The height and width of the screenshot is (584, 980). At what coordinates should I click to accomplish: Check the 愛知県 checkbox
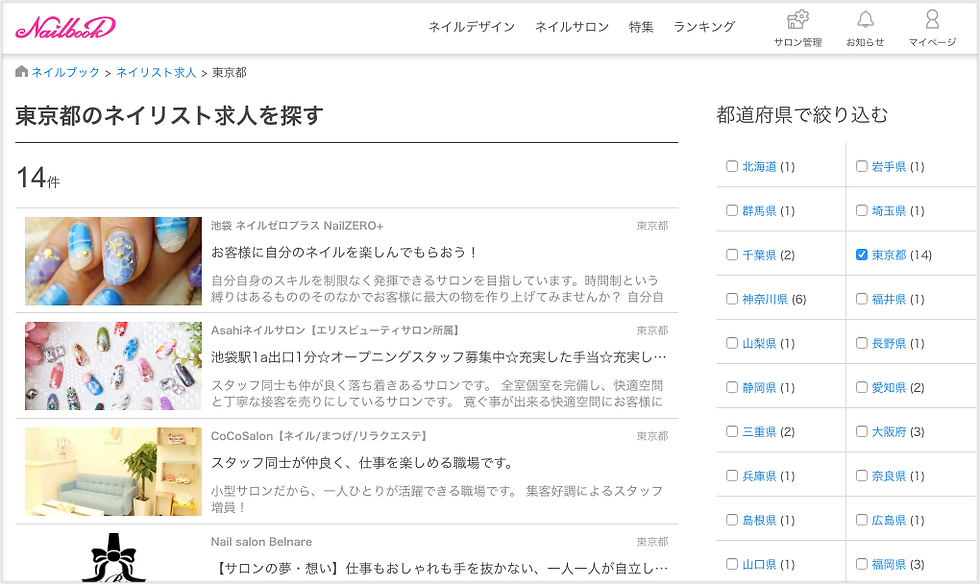point(861,387)
